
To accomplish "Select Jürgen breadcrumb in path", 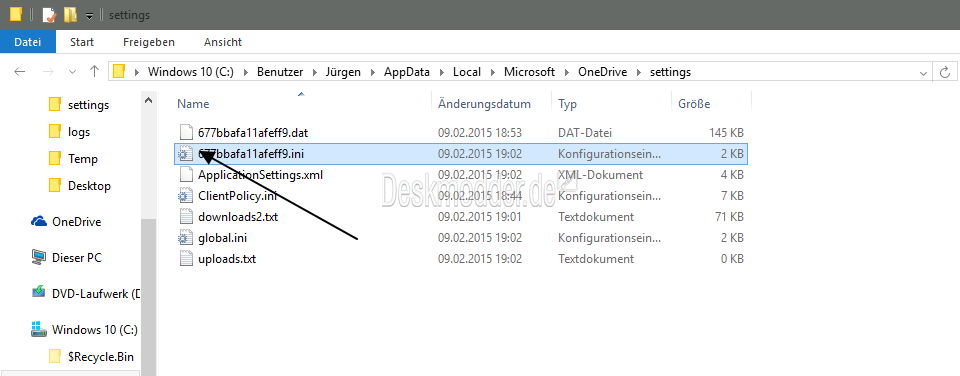I will (x=343, y=72).
